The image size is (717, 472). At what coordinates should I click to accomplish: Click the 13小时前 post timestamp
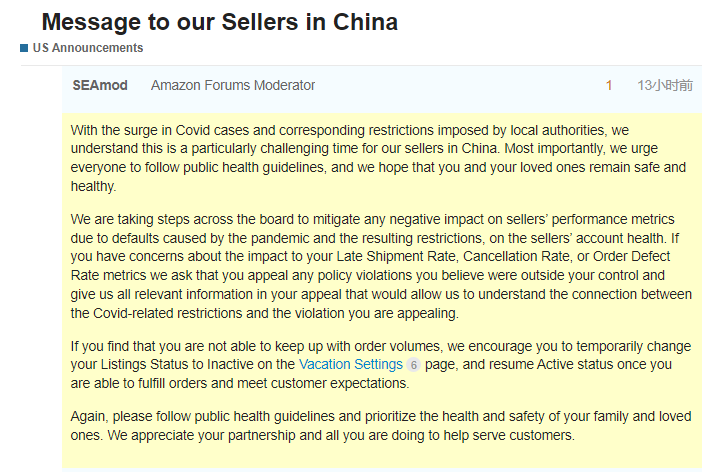pos(663,85)
